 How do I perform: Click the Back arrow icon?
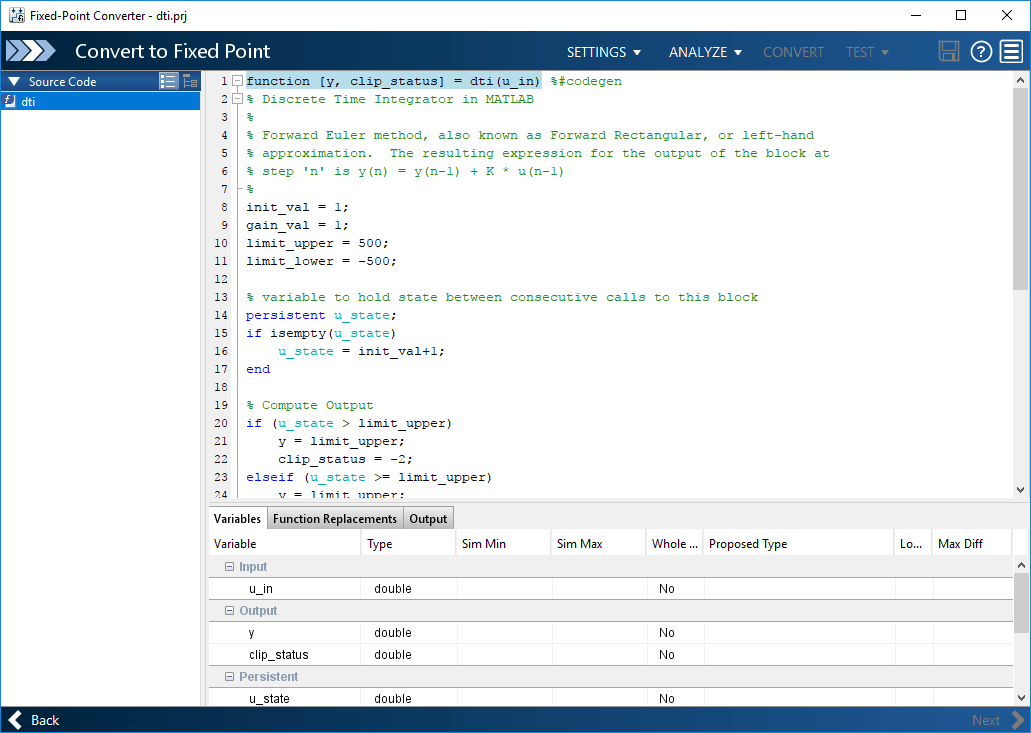pyautogui.click(x=17, y=720)
